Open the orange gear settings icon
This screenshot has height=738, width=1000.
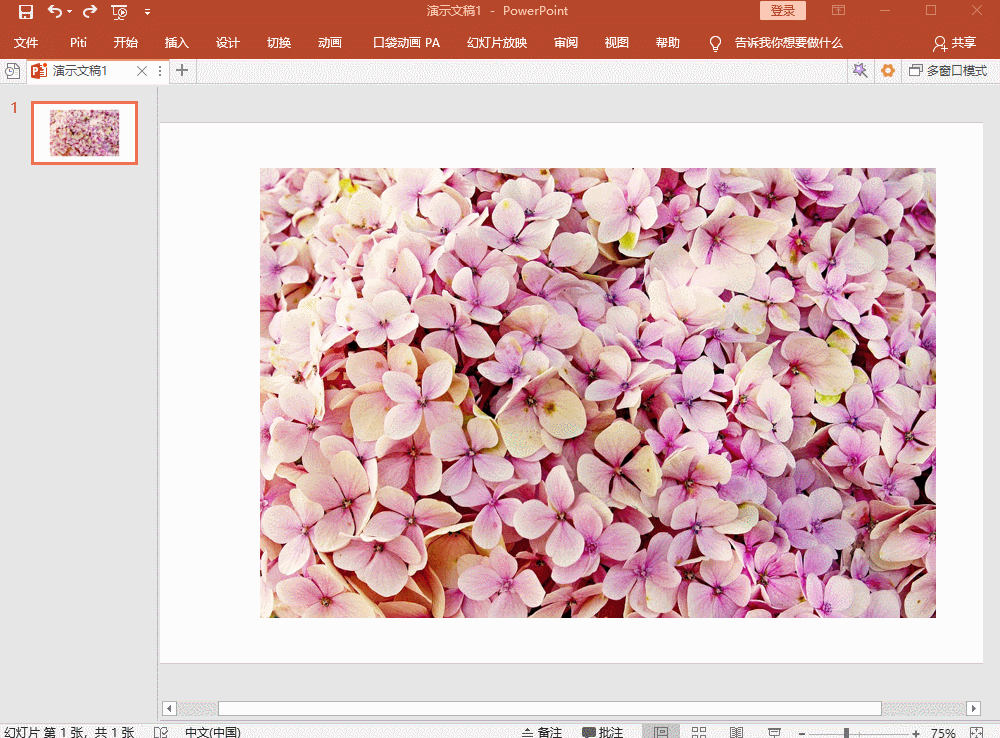point(887,71)
